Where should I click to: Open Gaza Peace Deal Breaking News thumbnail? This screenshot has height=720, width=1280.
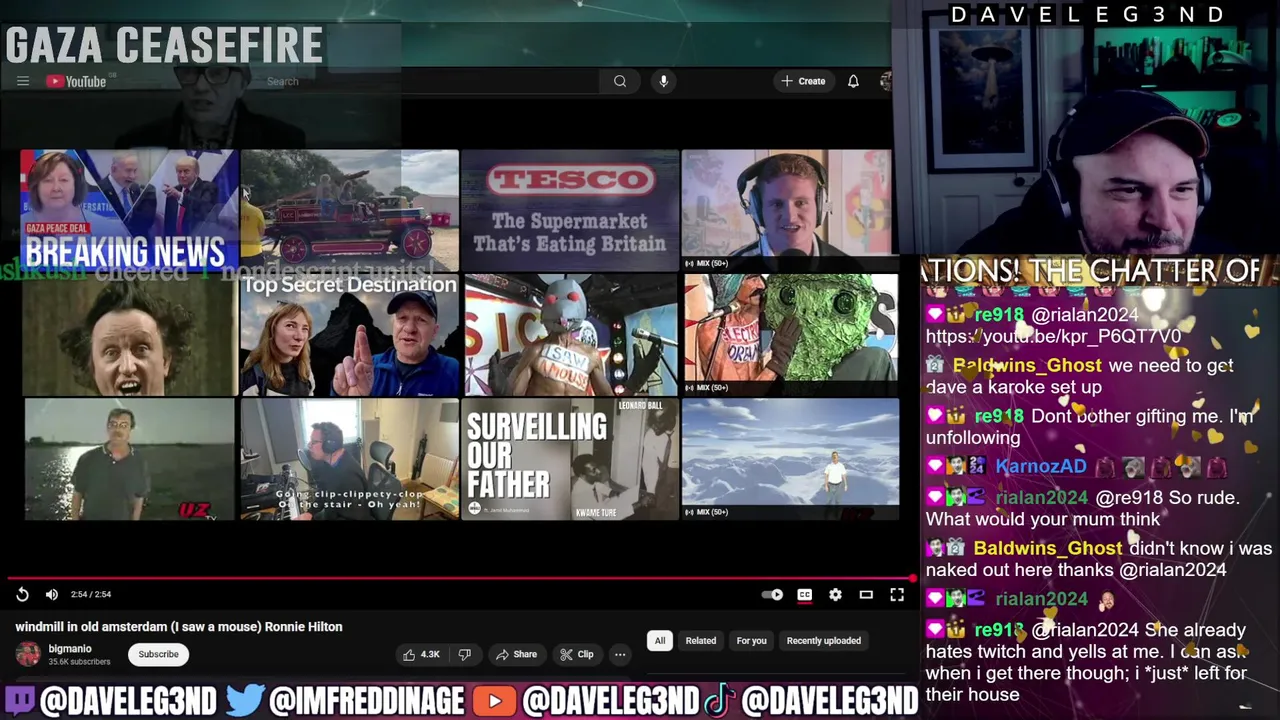tap(129, 210)
